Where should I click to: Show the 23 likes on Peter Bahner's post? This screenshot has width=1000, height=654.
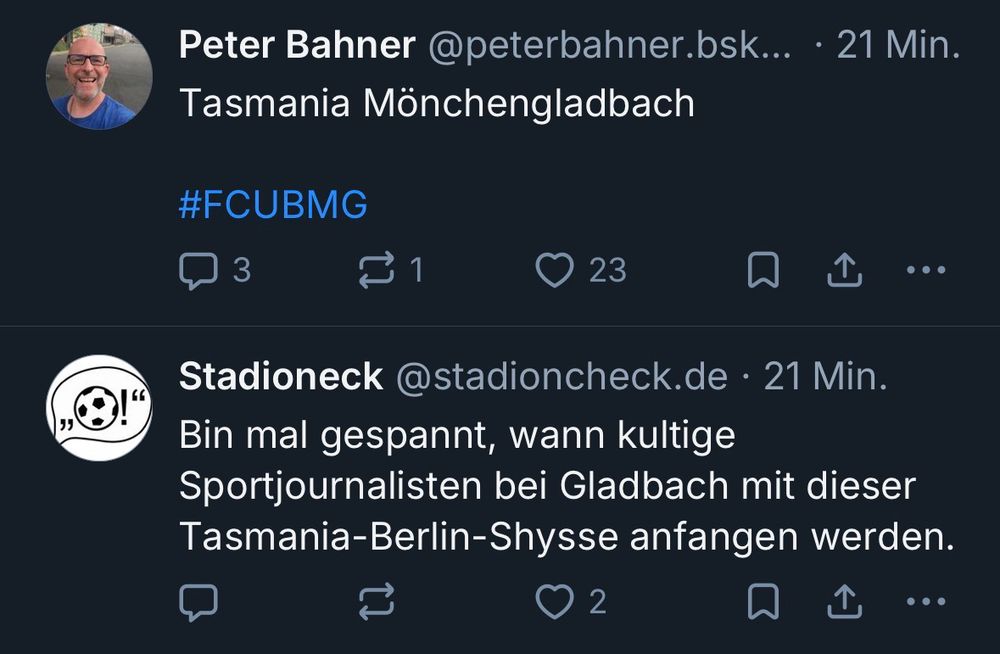(x=585, y=268)
